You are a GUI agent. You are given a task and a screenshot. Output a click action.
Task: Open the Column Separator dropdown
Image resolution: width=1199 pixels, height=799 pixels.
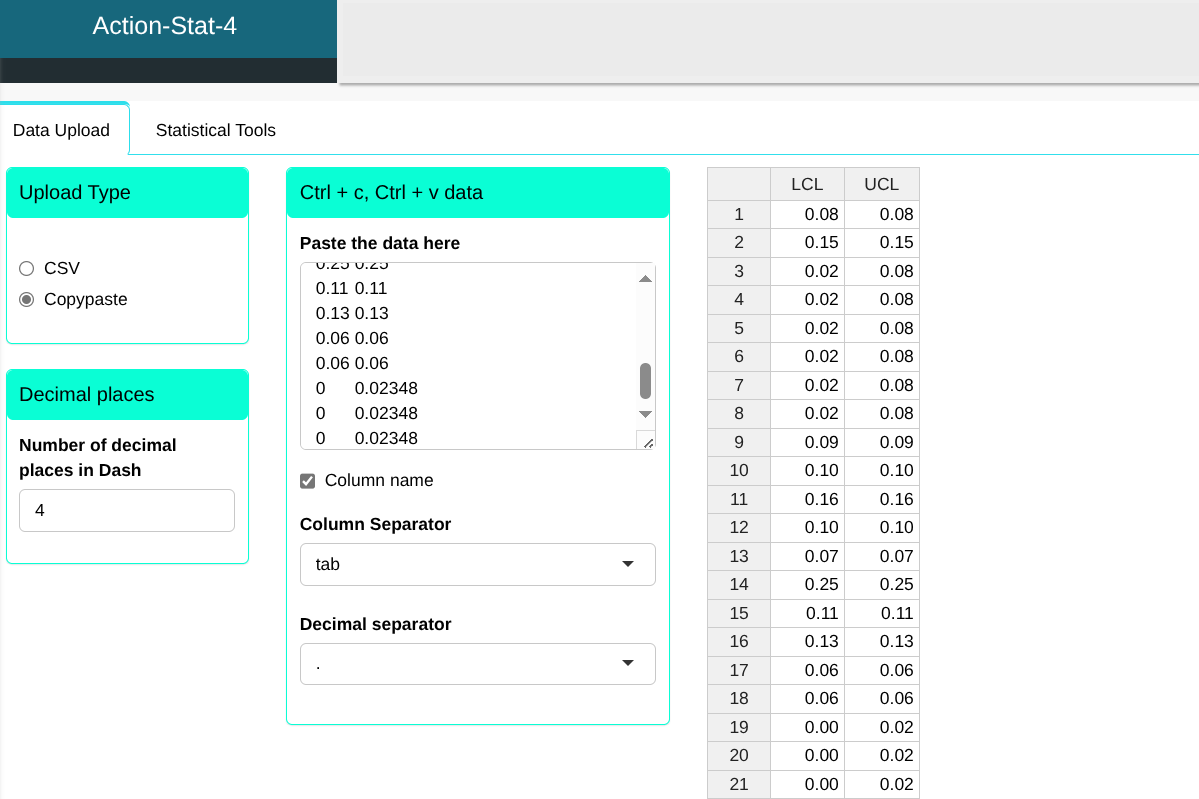(x=477, y=564)
